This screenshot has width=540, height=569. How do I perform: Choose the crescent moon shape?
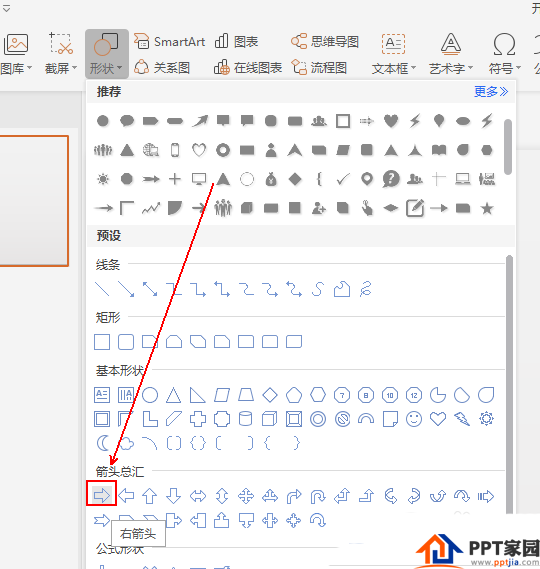coord(103,443)
